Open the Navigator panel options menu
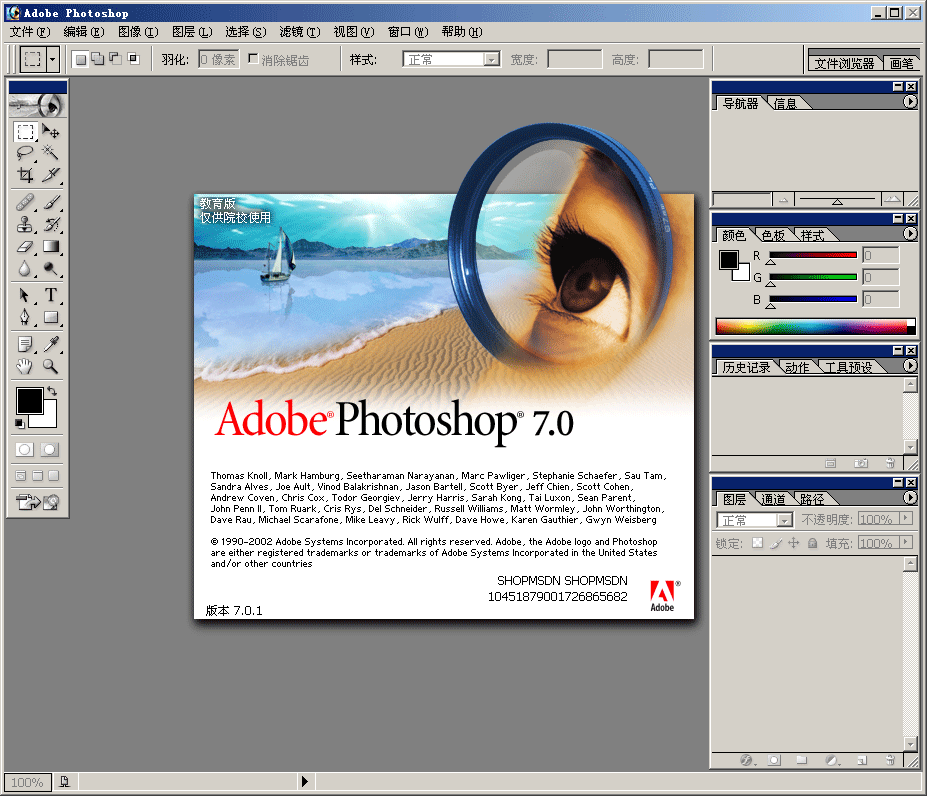The width and height of the screenshot is (927, 796). 910,102
